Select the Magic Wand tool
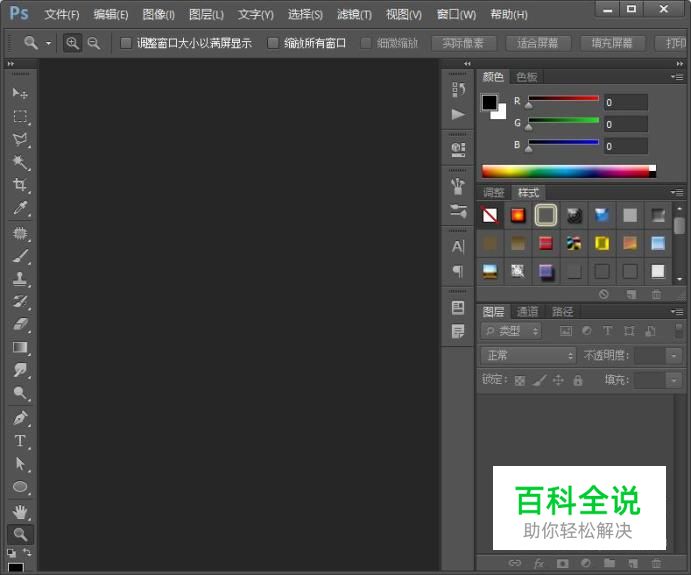This screenshot has height=575, width=691. [x=20, y=162]
